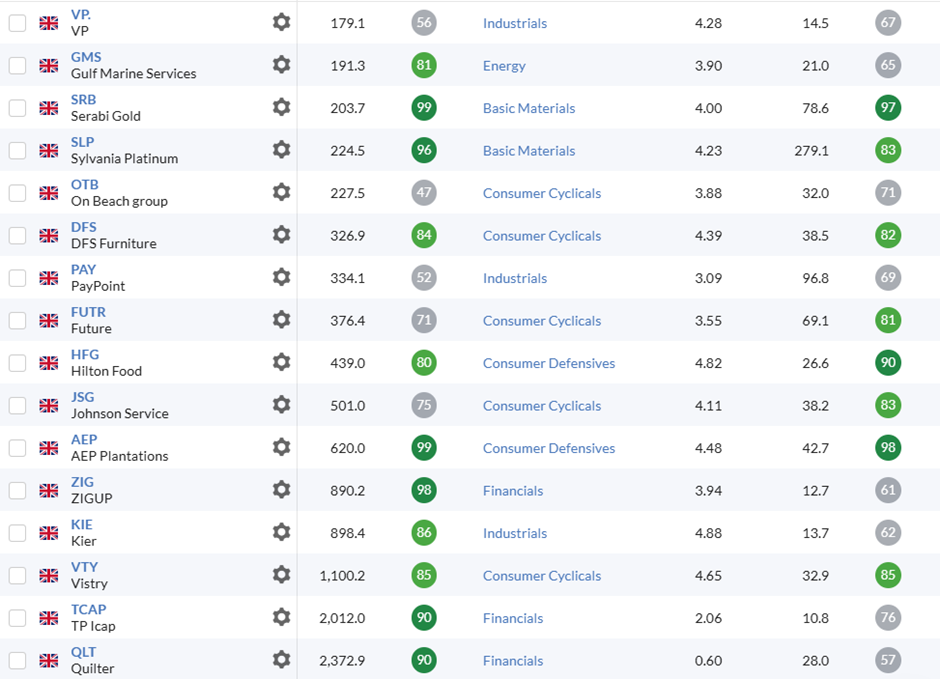The image size is (940, 679).
Task: Click the grey 57 badge in the Quilter row
Action: [x=888, y=660]
